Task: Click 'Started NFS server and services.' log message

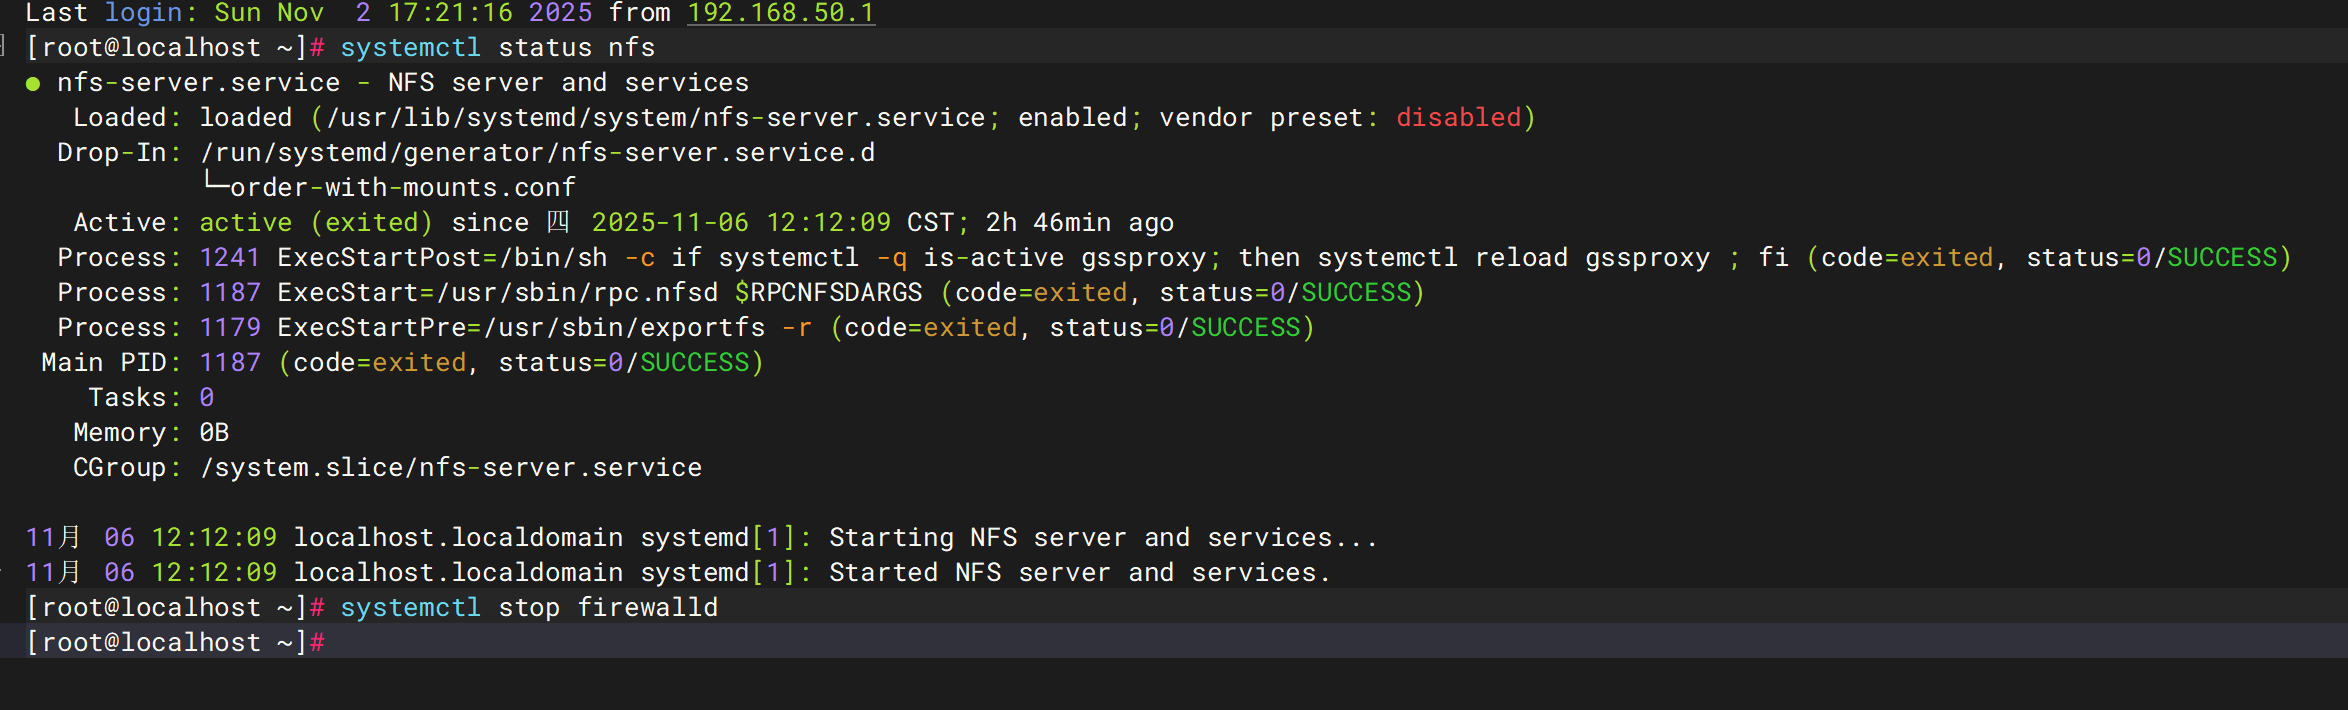Action: coord(1080,573)
